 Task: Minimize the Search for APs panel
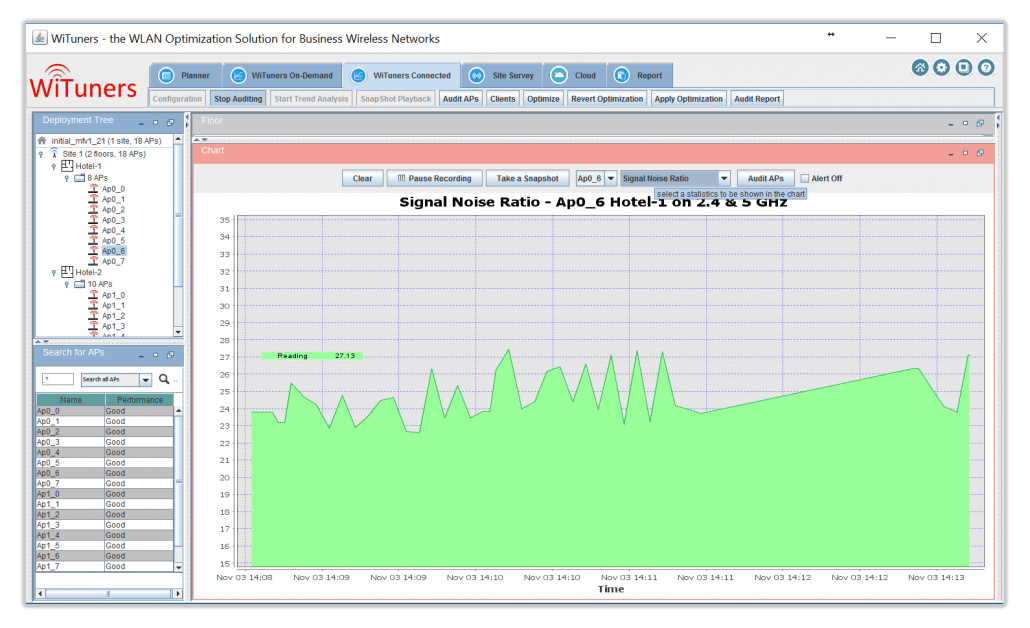pos(141,355)
